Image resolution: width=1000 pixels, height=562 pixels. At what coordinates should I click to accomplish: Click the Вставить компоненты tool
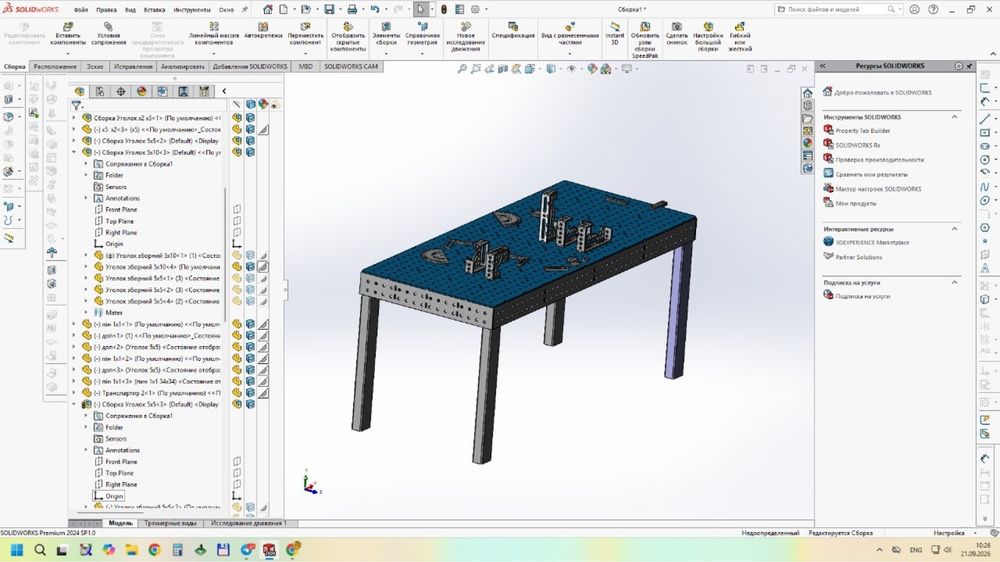tap(68, 34)
